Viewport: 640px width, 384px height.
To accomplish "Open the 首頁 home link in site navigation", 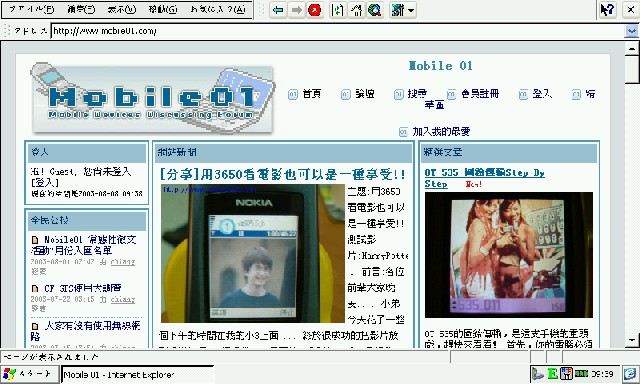I will [311, 93].
